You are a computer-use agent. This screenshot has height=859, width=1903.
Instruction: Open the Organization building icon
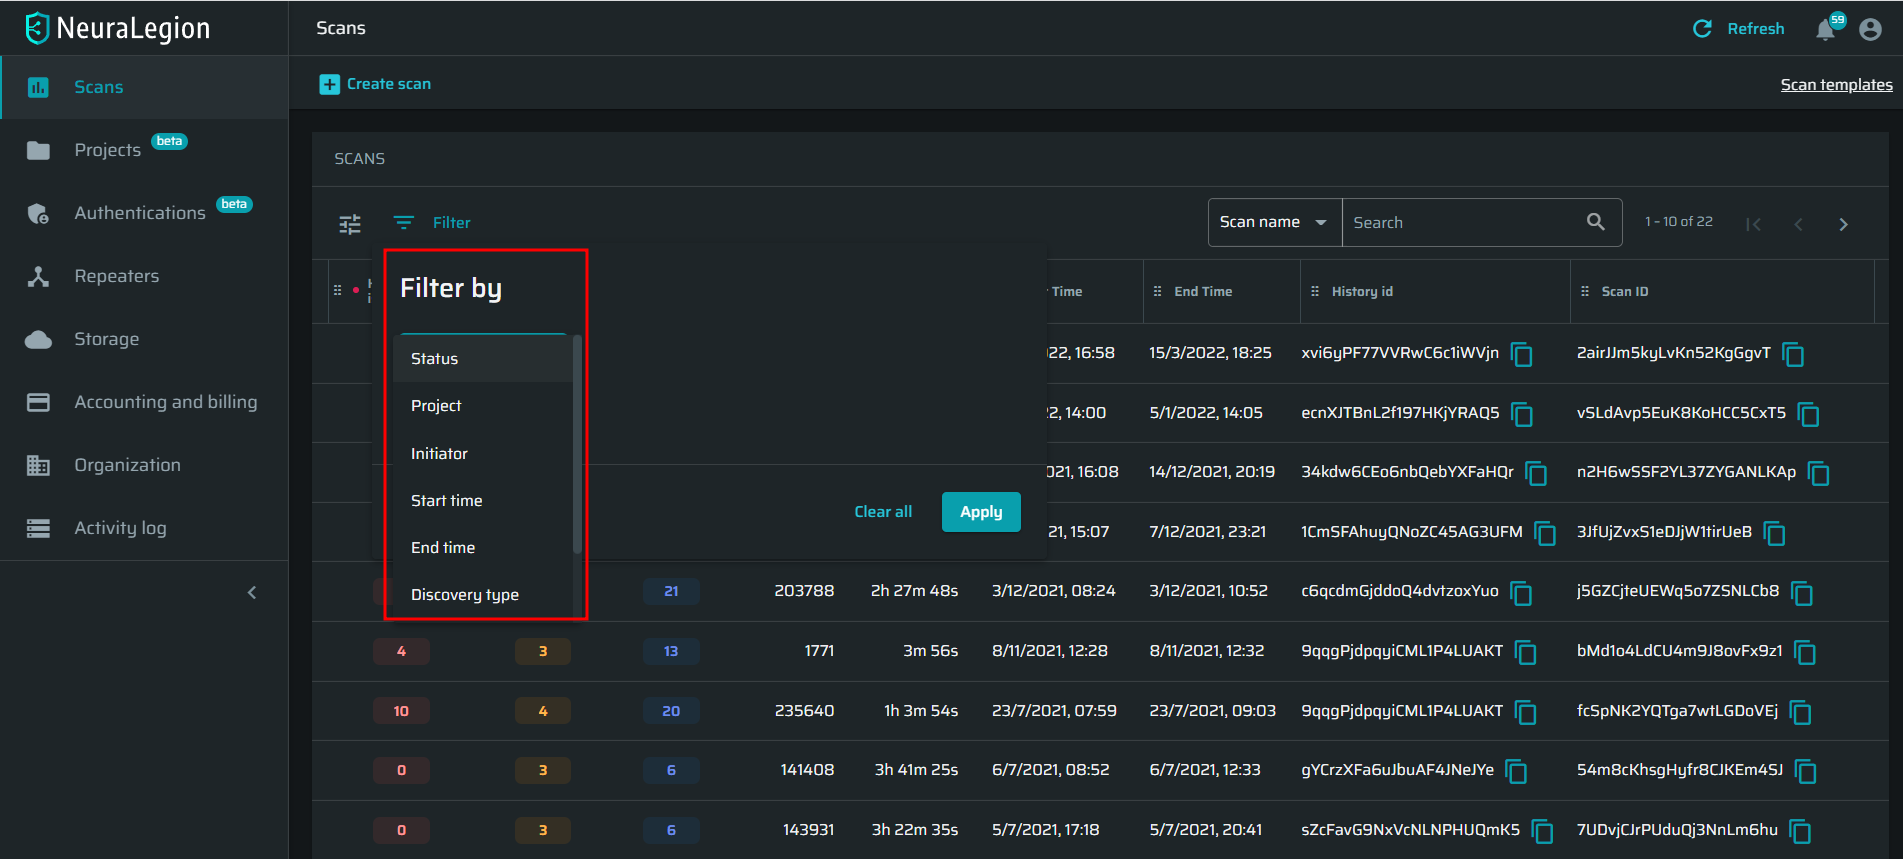(x=38, y=465)
